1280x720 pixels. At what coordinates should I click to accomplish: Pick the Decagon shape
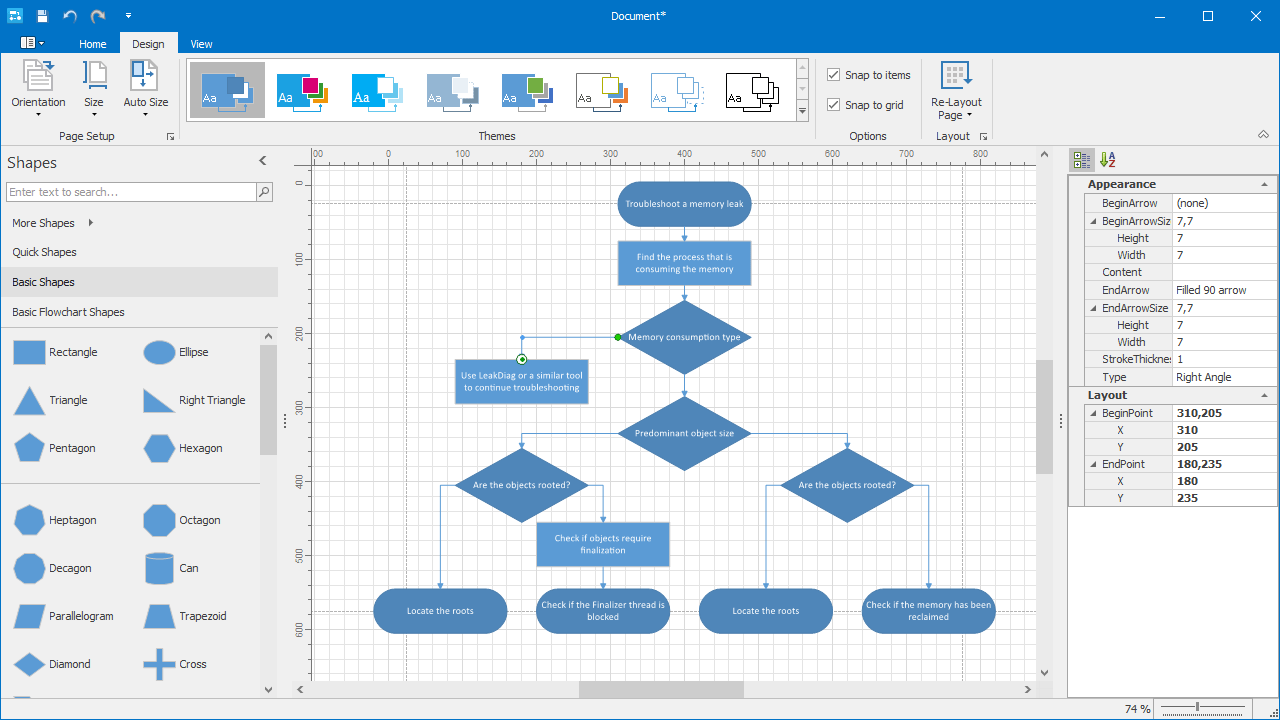(x=54, y=568)
